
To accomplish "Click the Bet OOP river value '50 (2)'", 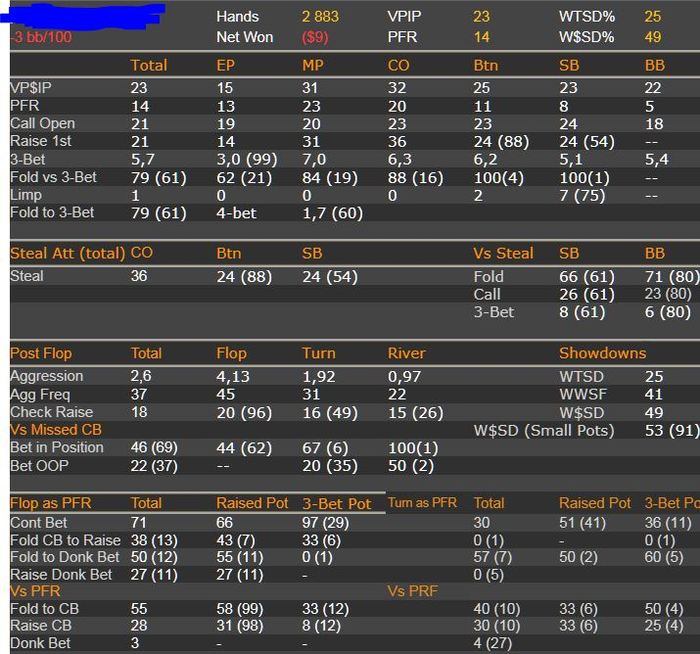I will pyautogui.click(x=411, y=466).
